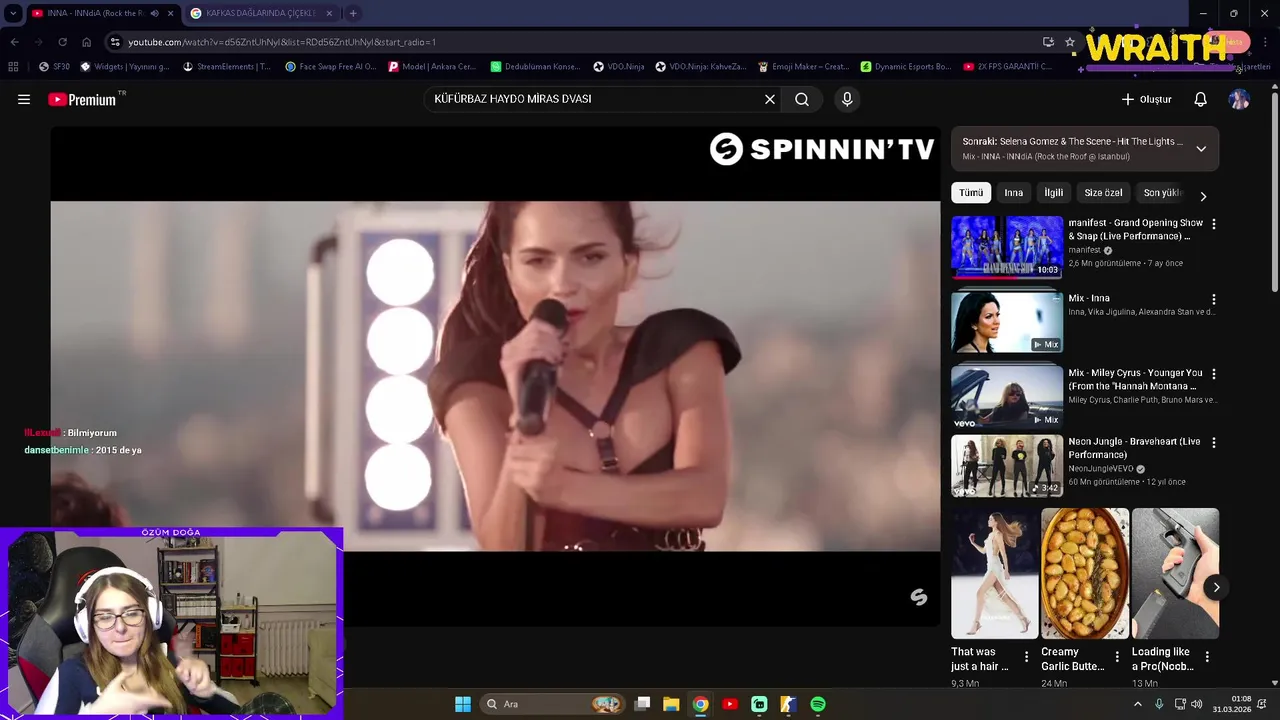Open File Explorer from taskbar
The height and width of the screenshot is (720, 1280).
[671, 704]
